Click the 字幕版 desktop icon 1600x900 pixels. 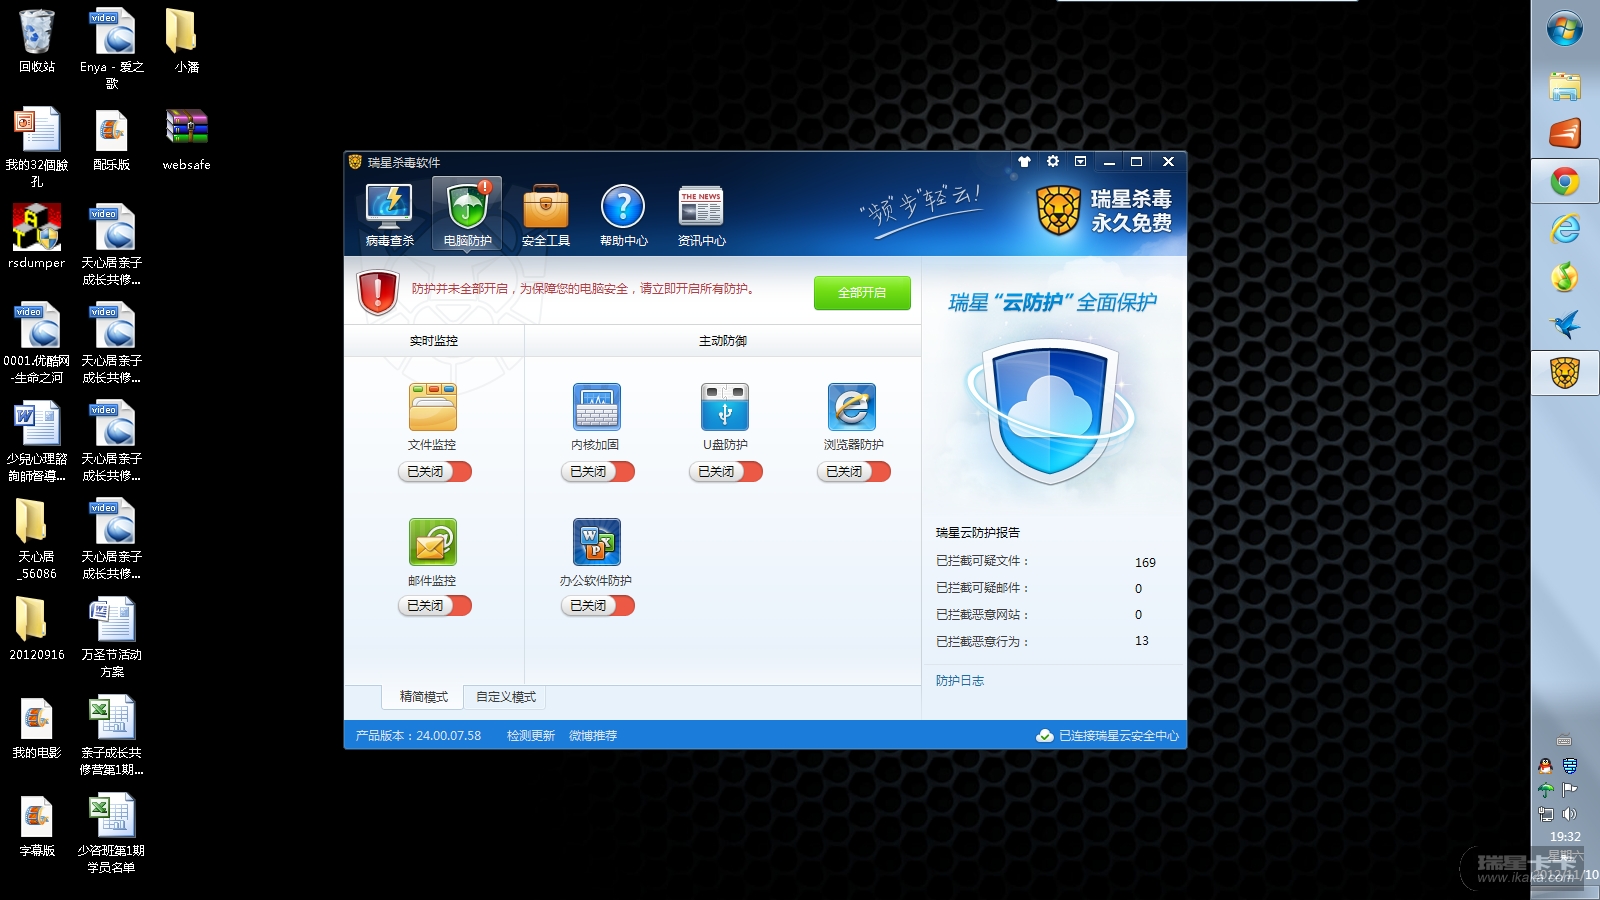point(37,825)
